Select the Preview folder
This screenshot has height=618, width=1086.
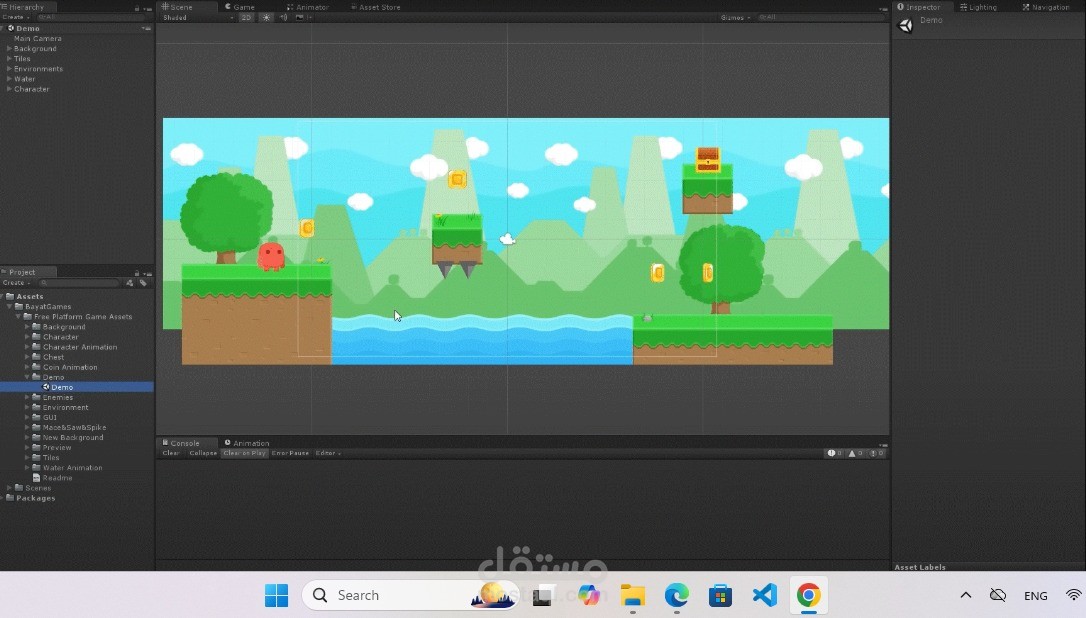57,448
